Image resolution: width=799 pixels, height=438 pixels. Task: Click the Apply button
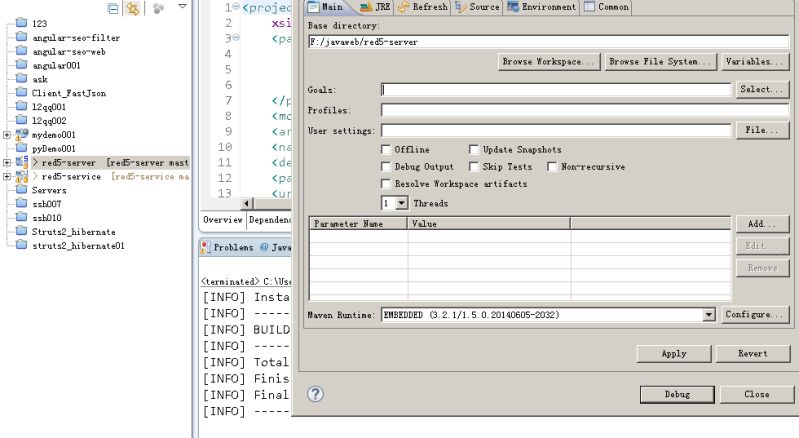click(x=674, y=353)
